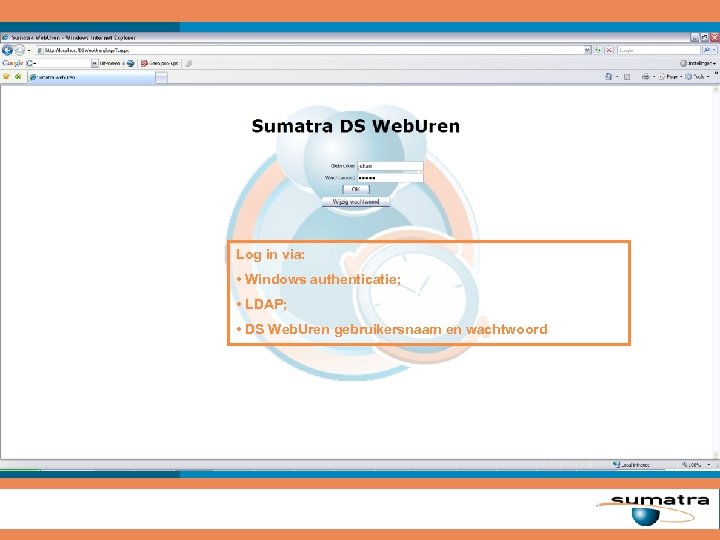Click the OK login button
The height and width of the screenshot is (540, 720).
pos(356,189)
